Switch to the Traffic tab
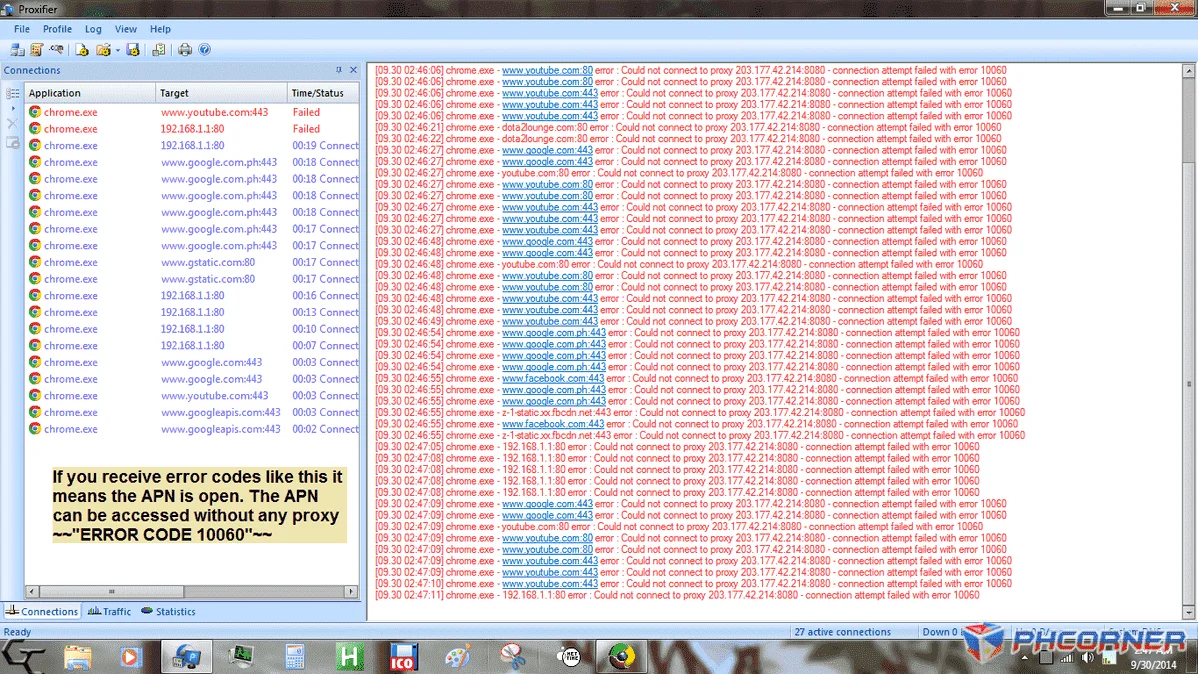Screen dimensions: 1198x674 (x=109, y=611)
